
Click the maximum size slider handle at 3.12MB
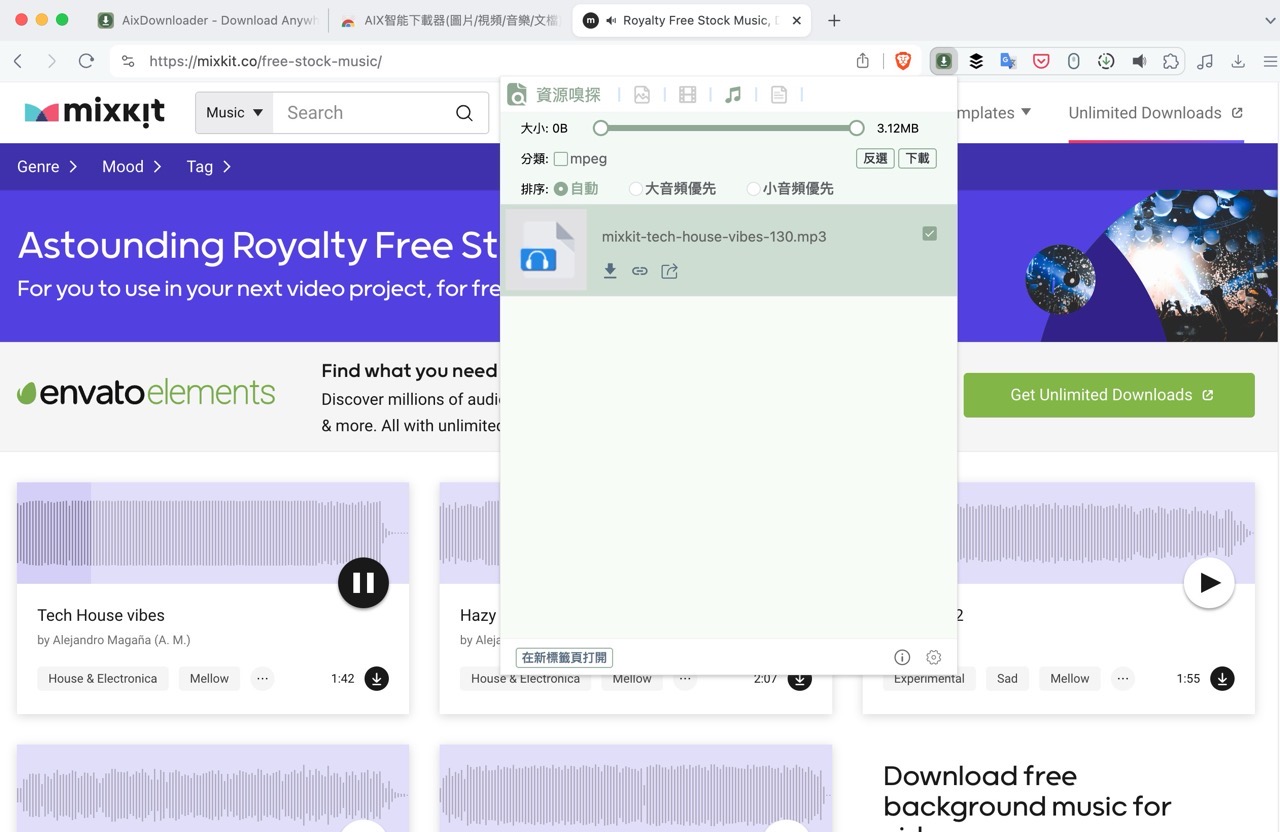coord(856,128)
